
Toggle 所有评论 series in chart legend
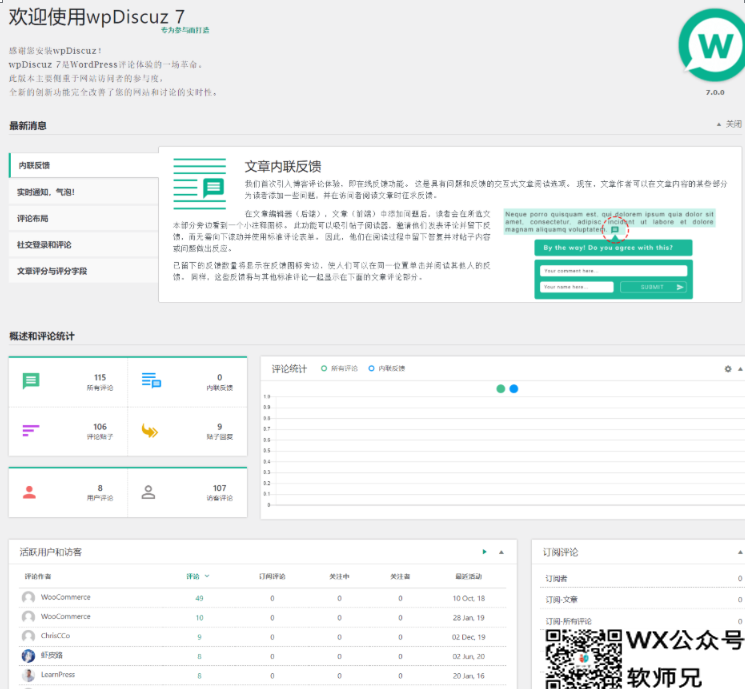(339, 368)
